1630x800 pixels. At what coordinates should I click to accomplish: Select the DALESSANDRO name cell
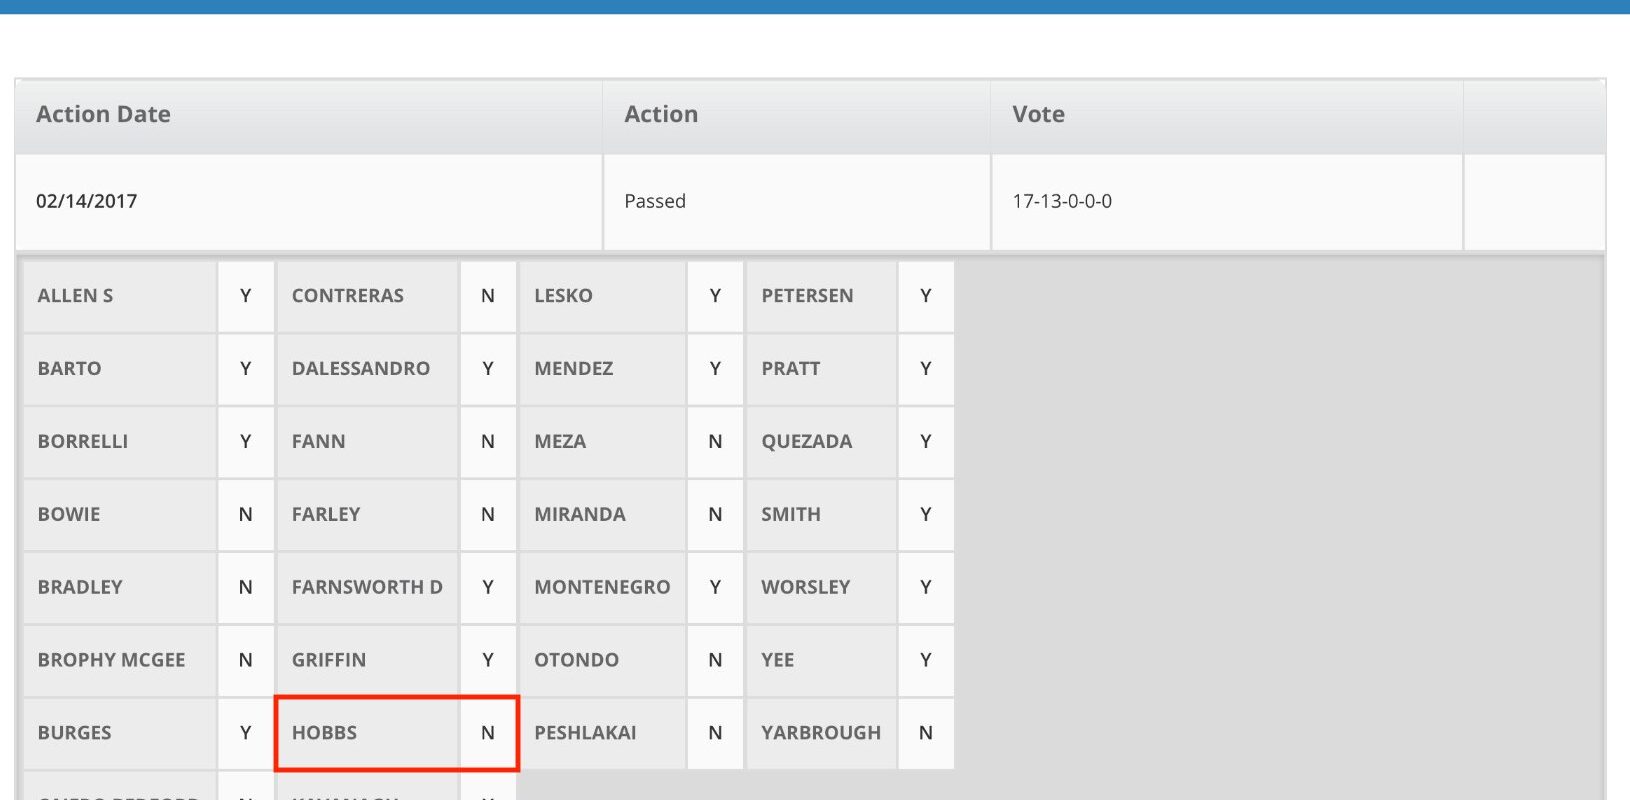click(x=367, y=369)
